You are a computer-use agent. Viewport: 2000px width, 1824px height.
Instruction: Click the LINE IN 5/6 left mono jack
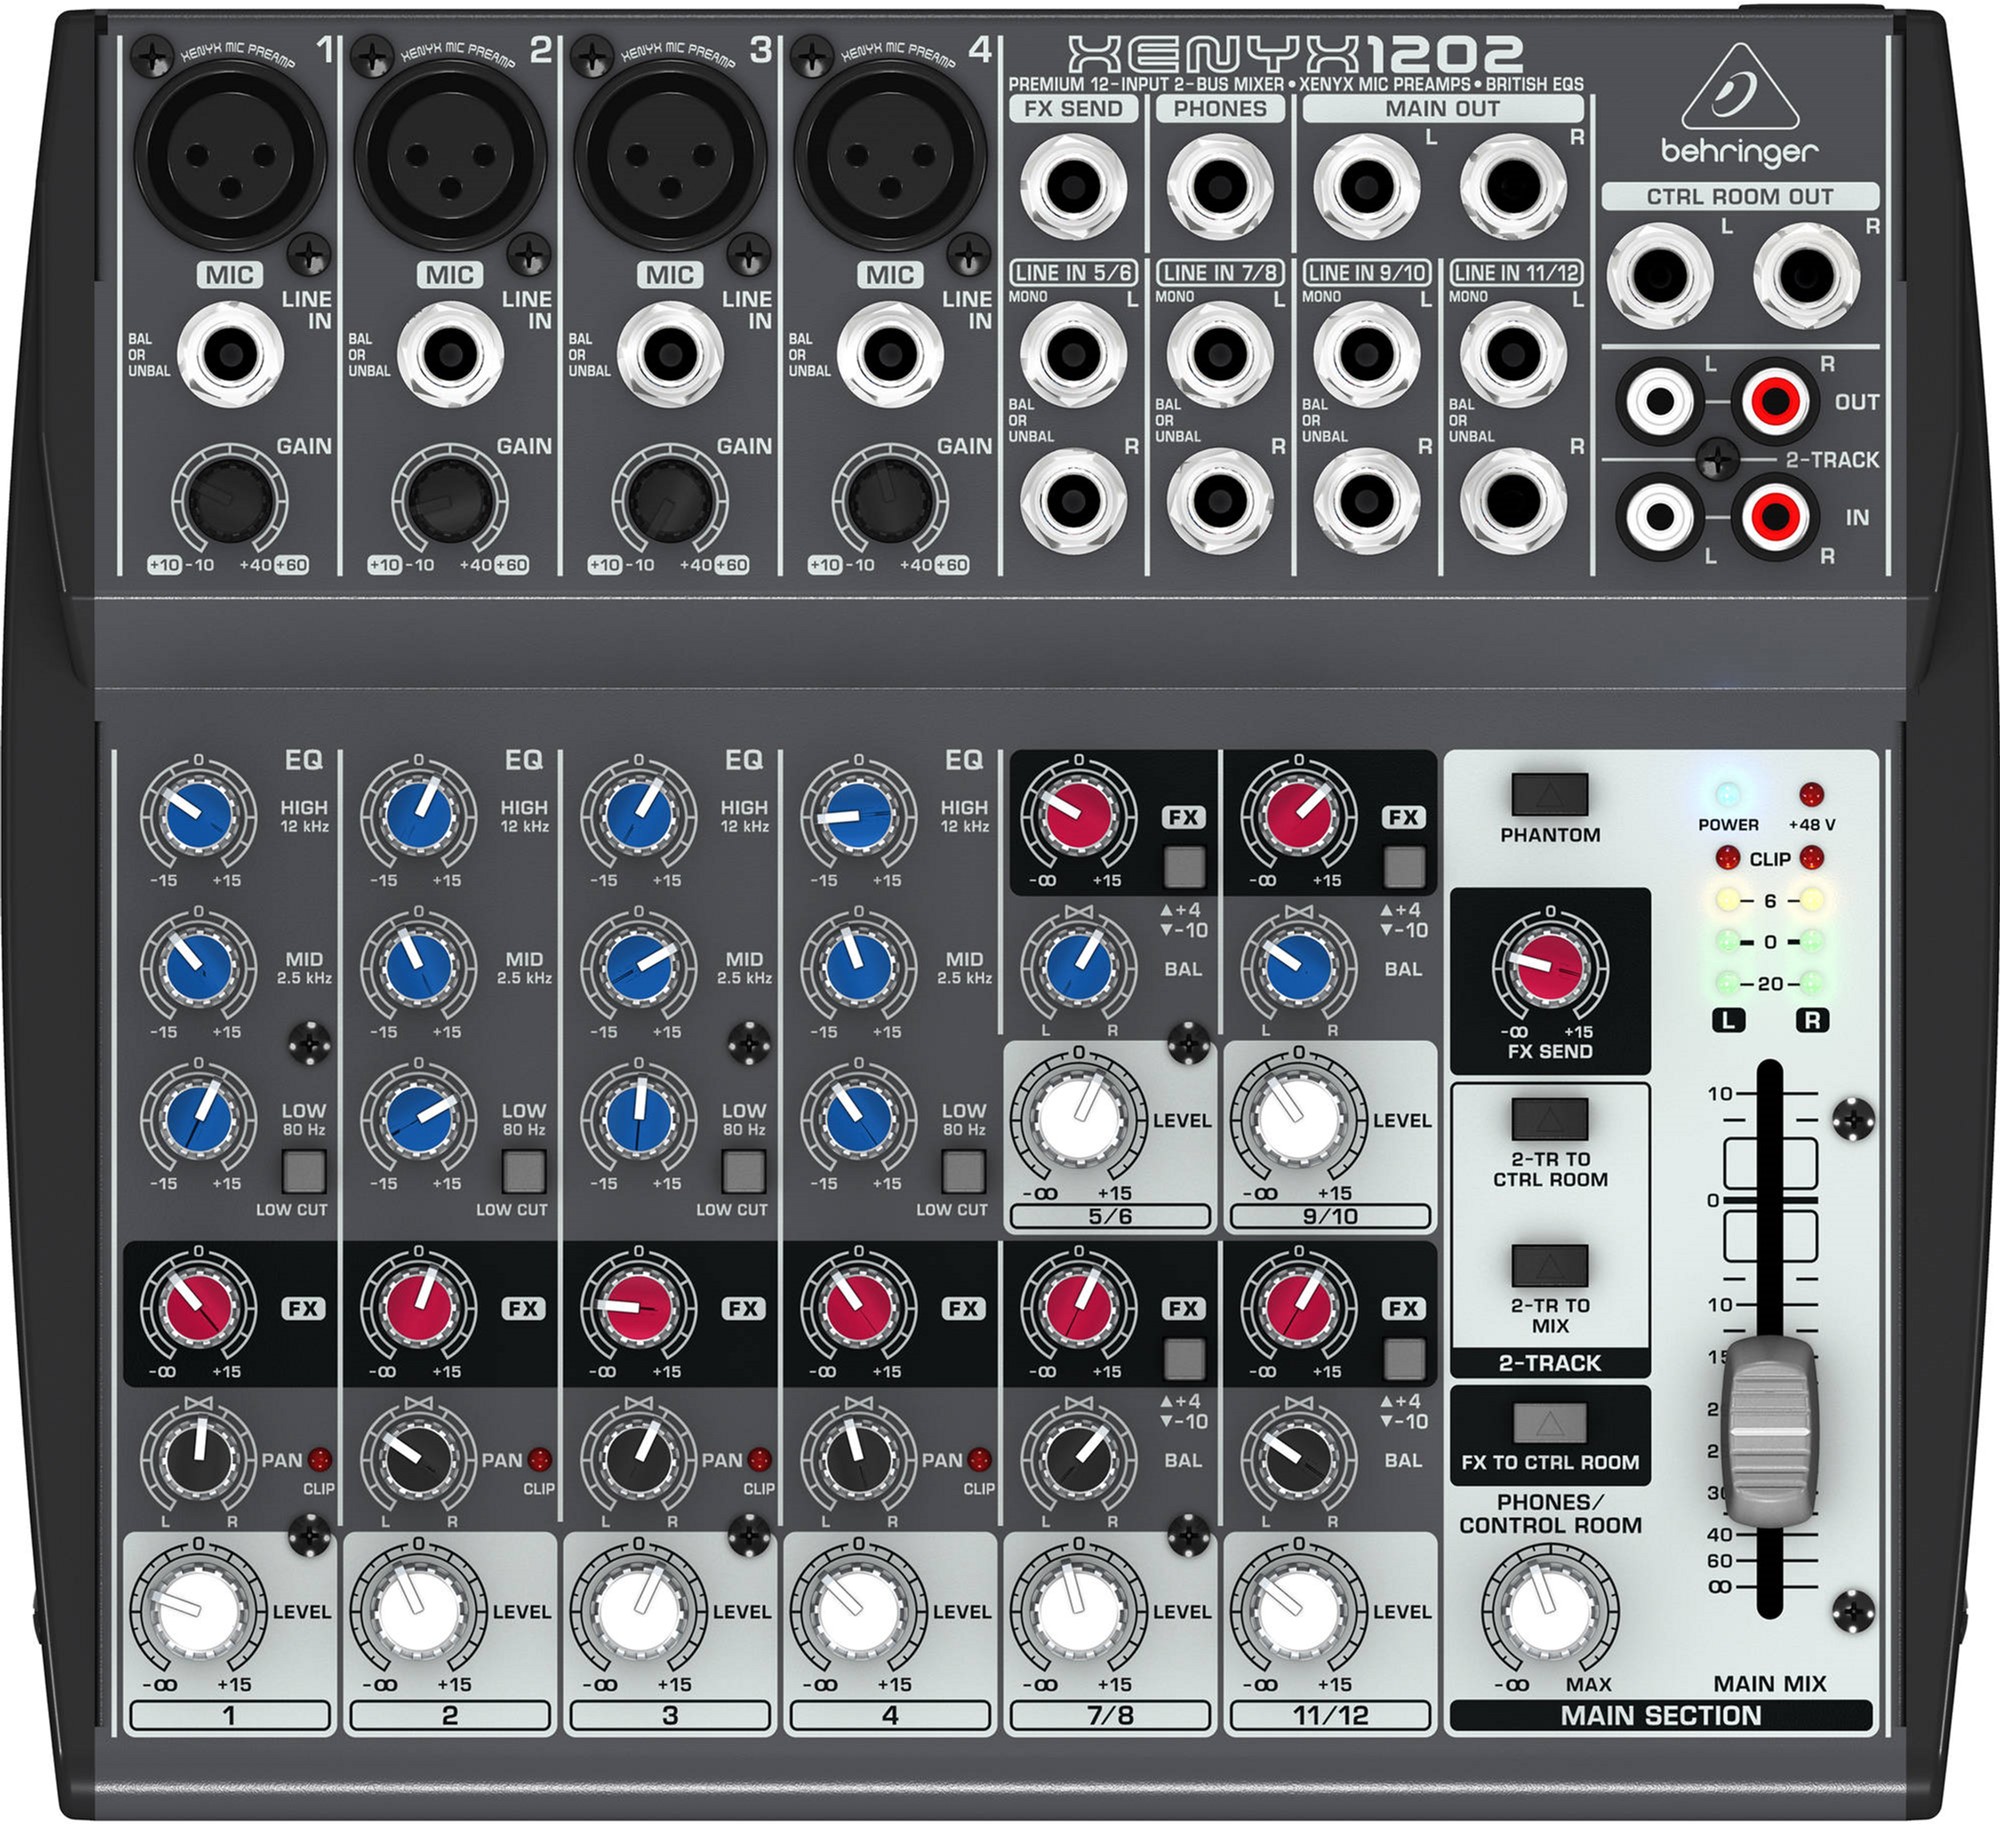1074,353
